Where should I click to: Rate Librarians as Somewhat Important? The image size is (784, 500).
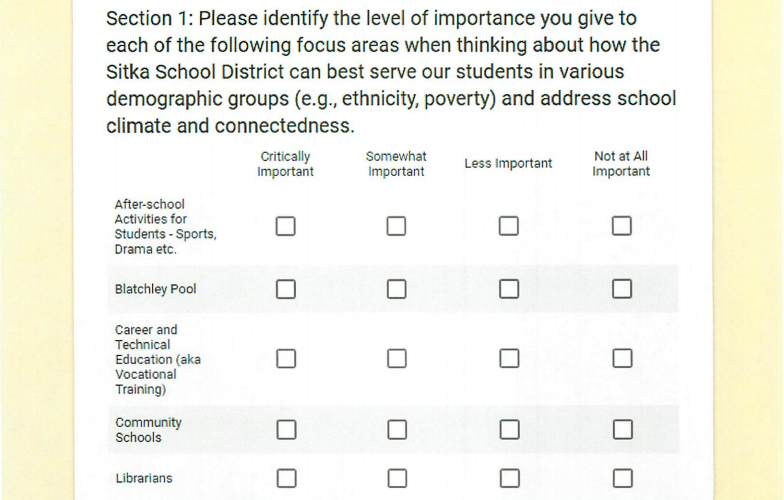coord(397,478)
